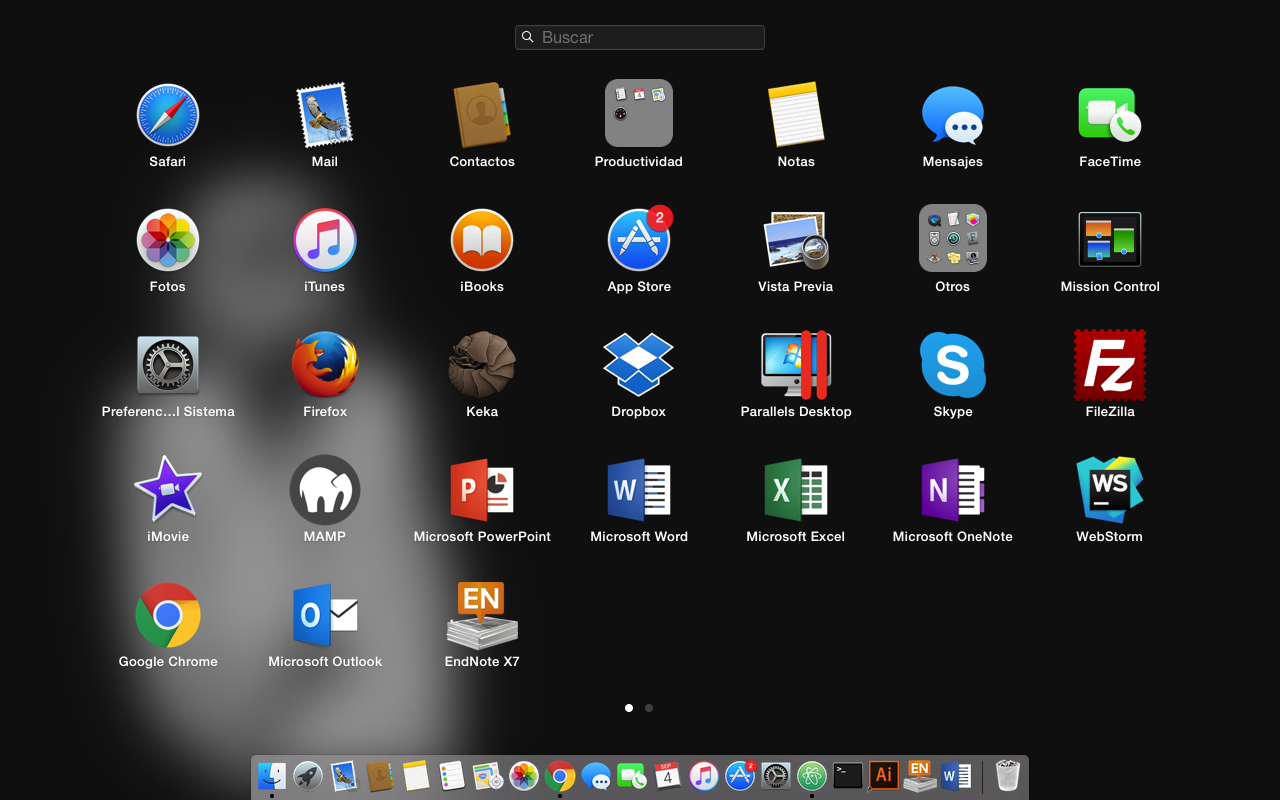The width and height of the screenshot is (1280, 800).
Task: Open the iBooks app
Action: click(482, 240)
